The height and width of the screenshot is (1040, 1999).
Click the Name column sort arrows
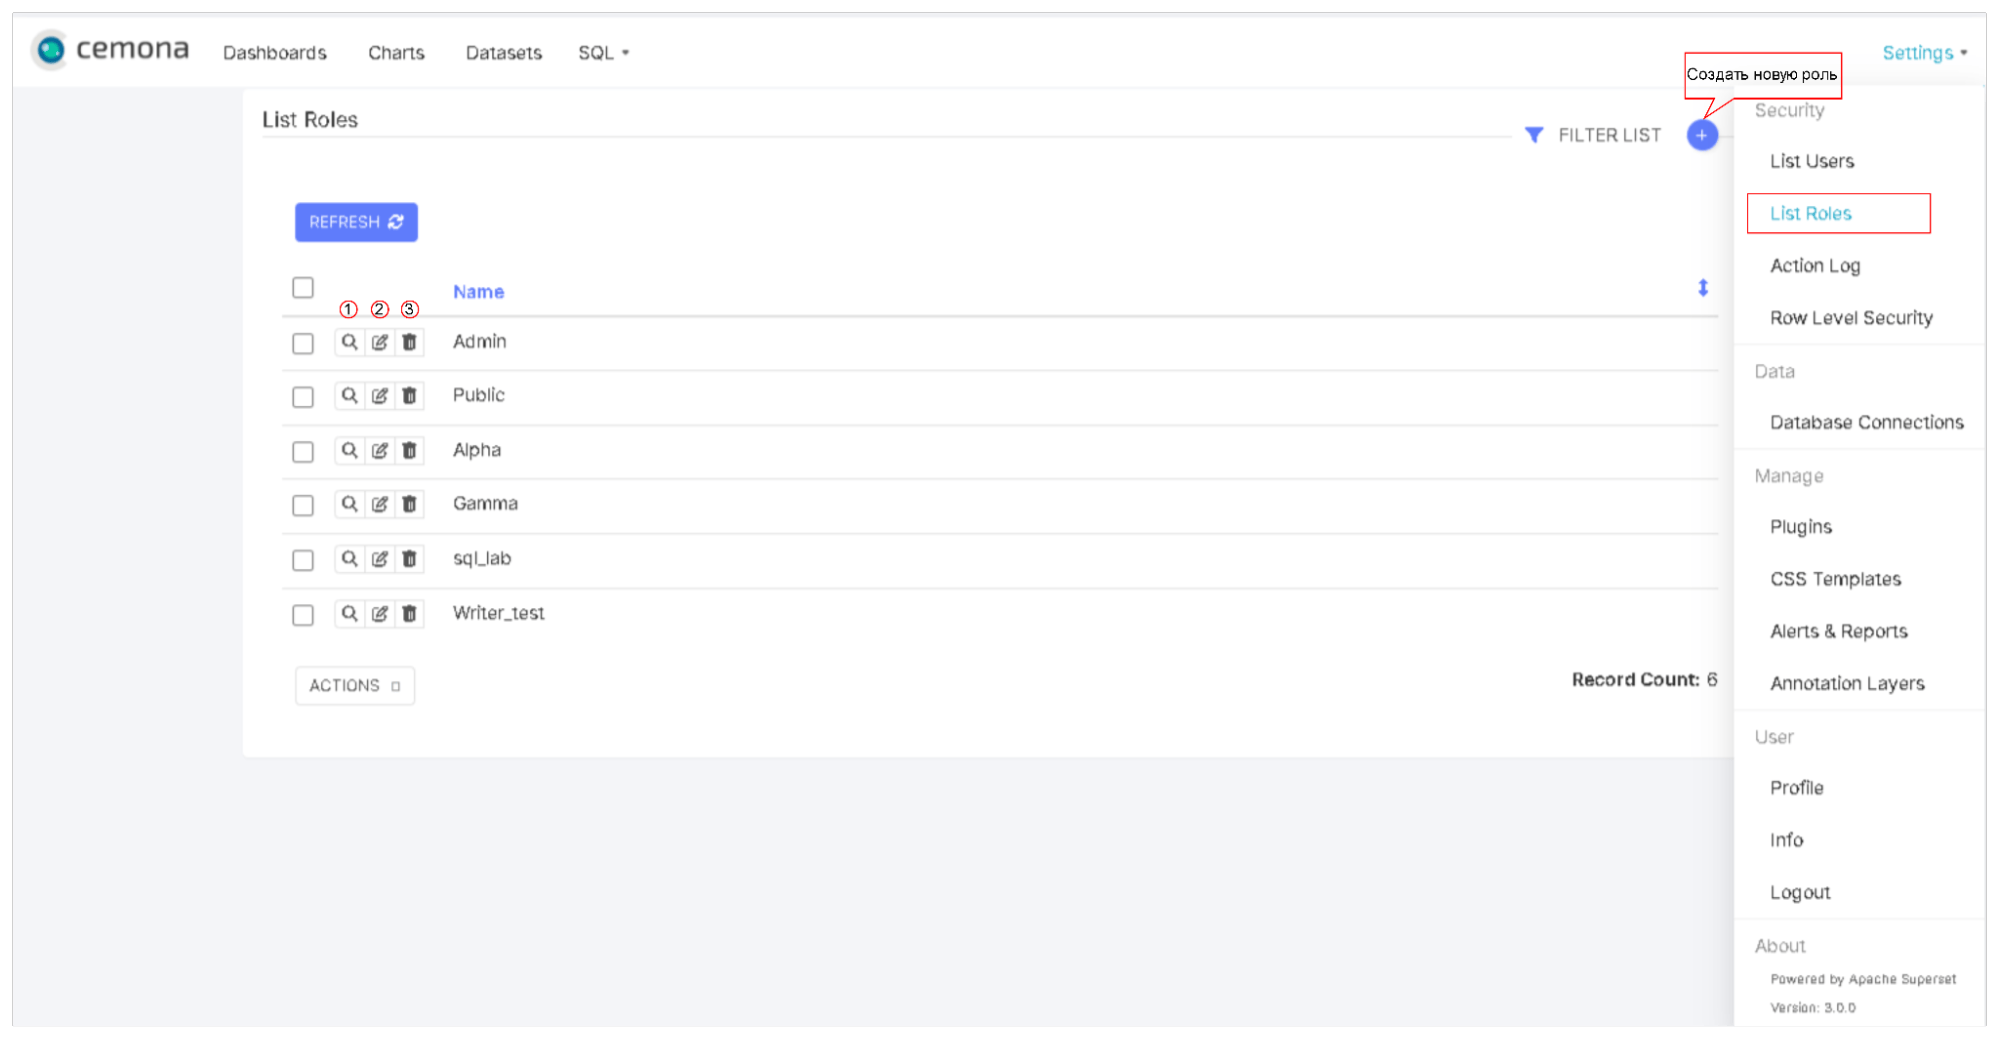(1702, 289)
